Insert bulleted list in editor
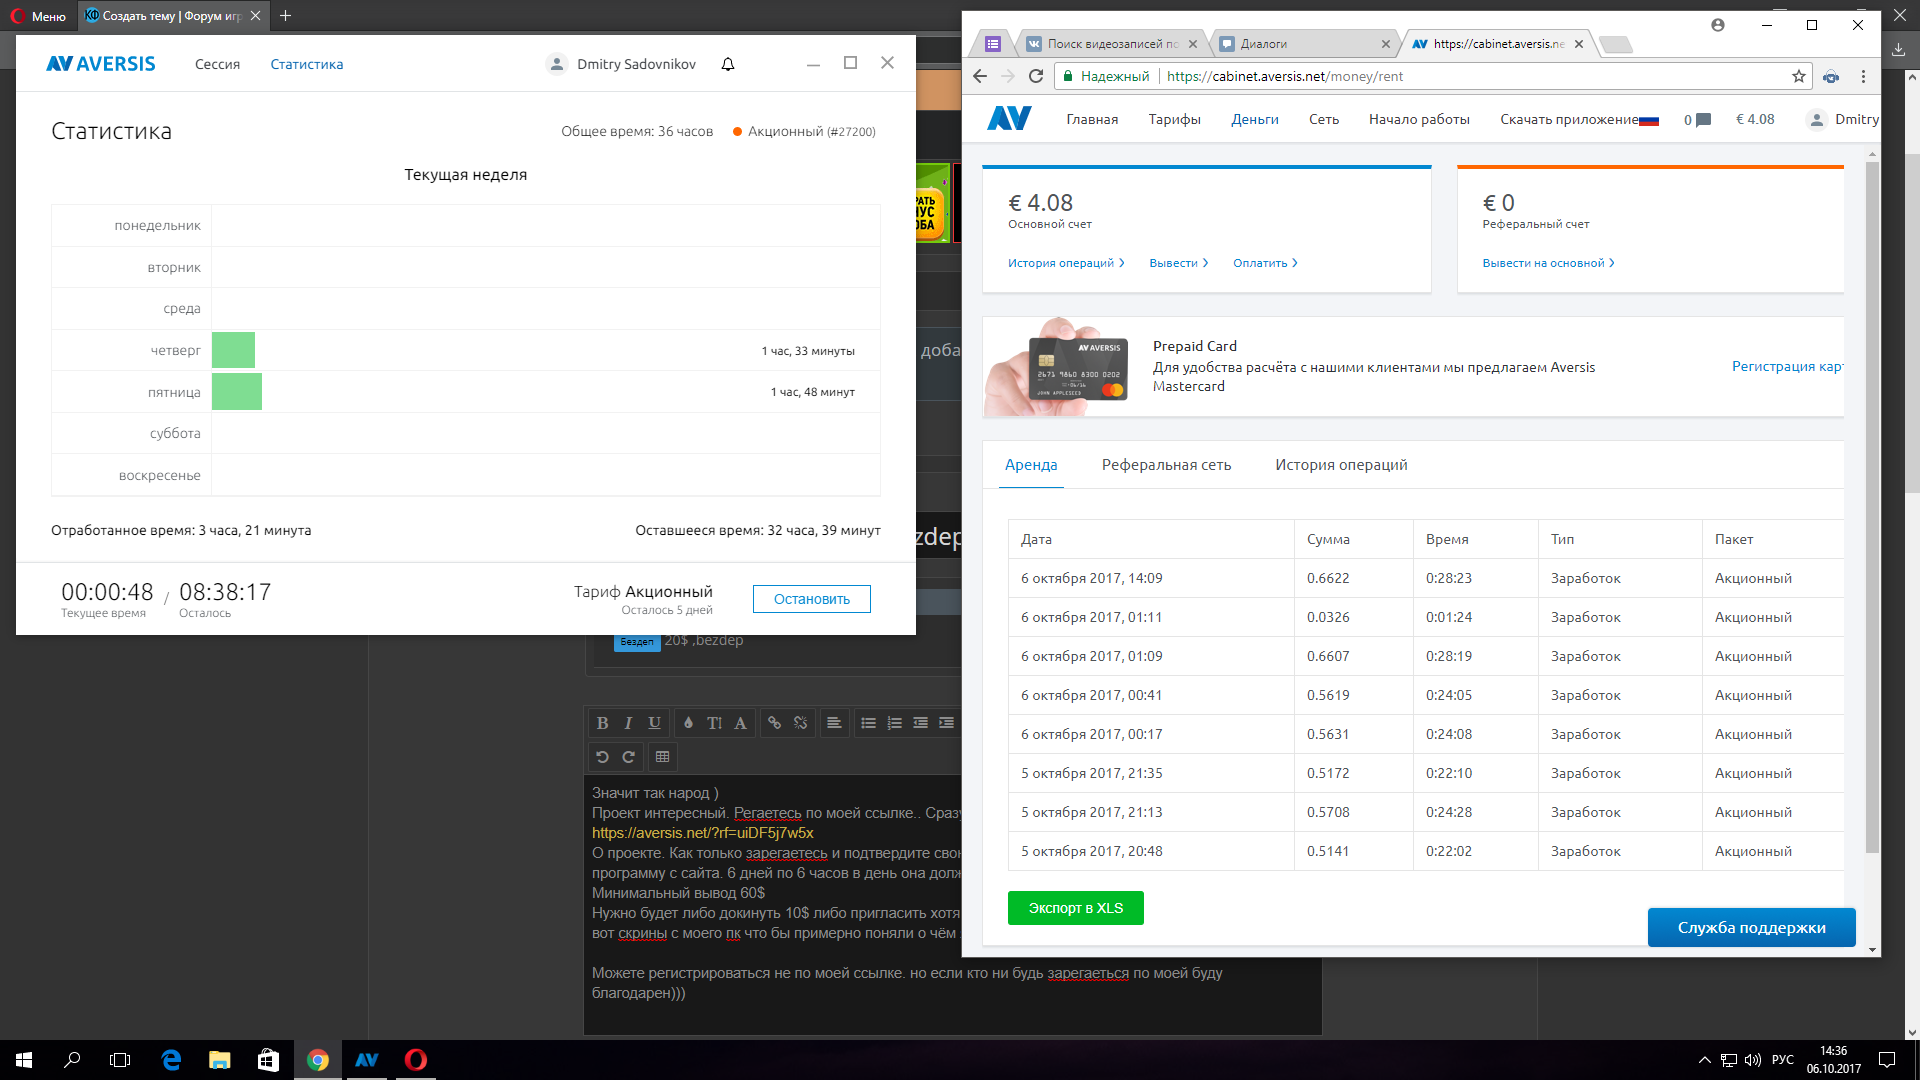The image size is (1920, 1080). (x=868, y=723)
